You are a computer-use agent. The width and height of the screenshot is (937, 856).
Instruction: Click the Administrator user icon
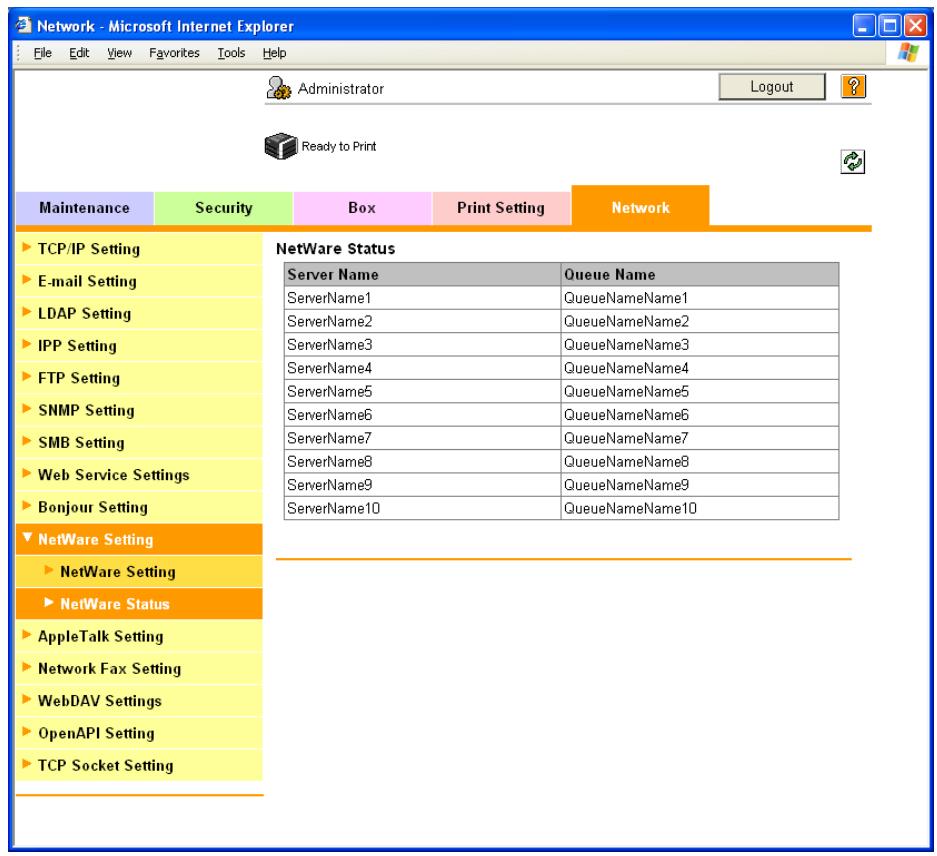pos(278,88)
